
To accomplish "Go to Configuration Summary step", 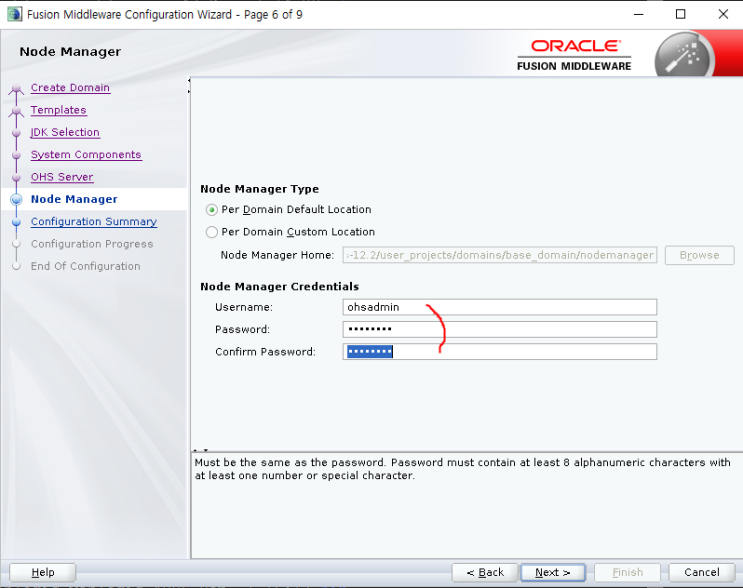I will point(93,221).
